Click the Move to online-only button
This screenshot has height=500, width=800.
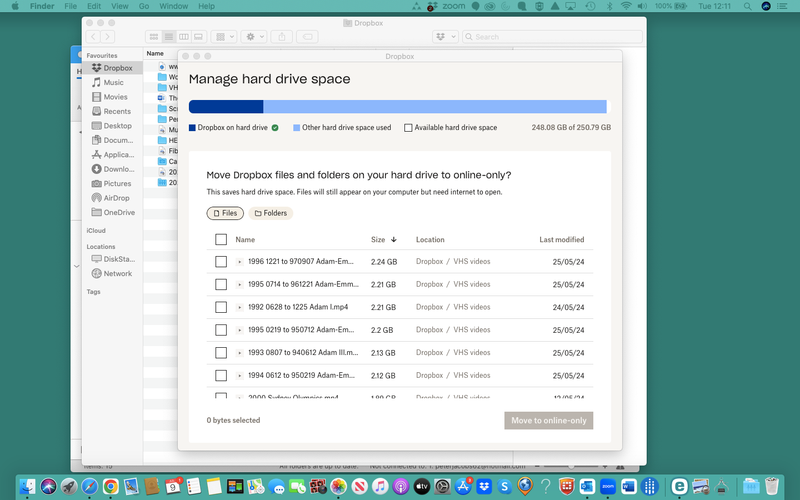click(x=548, y=421)
